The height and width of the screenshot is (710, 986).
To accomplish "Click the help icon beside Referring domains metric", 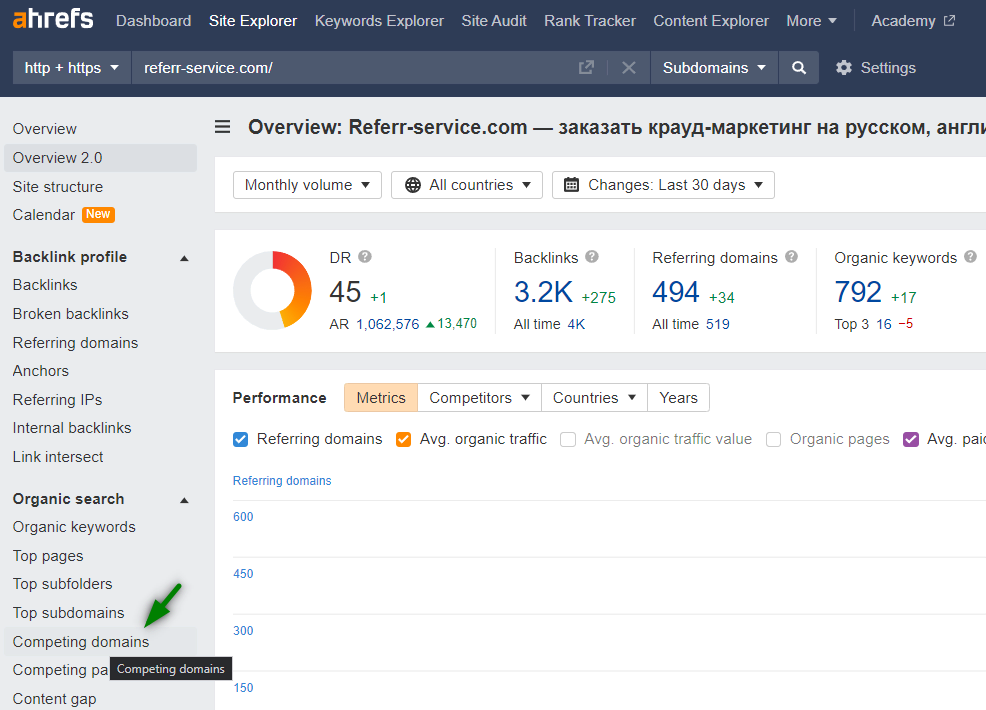I will click(792, 257).
